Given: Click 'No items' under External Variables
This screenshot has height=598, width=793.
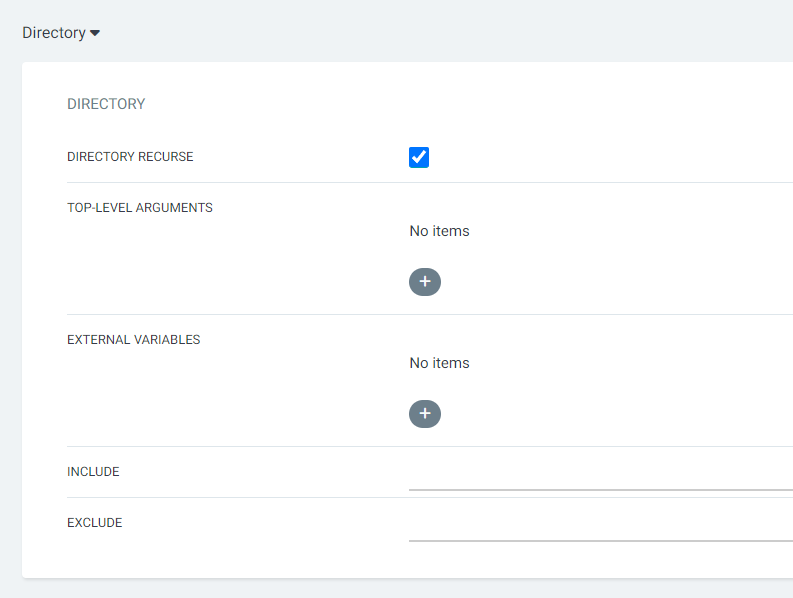Looking at the screenshot, I should pyautogui.click(x=439, y=363).
